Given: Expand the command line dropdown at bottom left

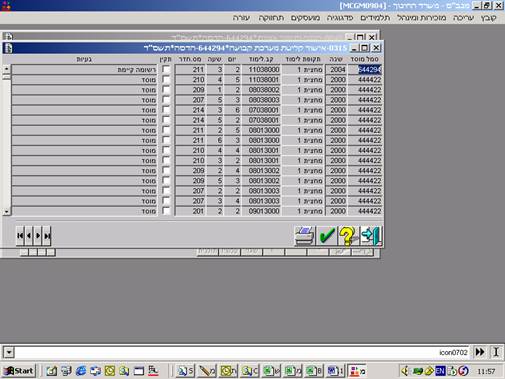Looking at the screenshot, I should pos(9,352).
